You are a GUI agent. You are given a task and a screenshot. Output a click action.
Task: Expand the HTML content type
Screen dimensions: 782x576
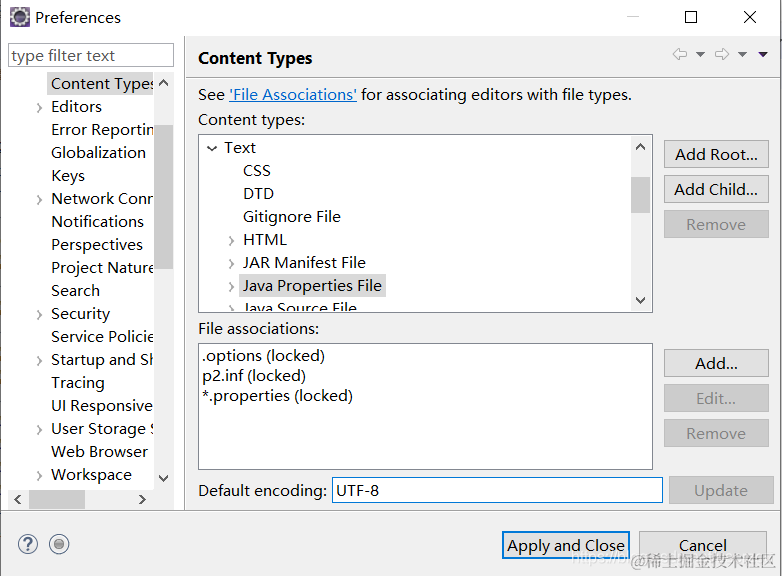pyautogui.click(x=231, y=240)
